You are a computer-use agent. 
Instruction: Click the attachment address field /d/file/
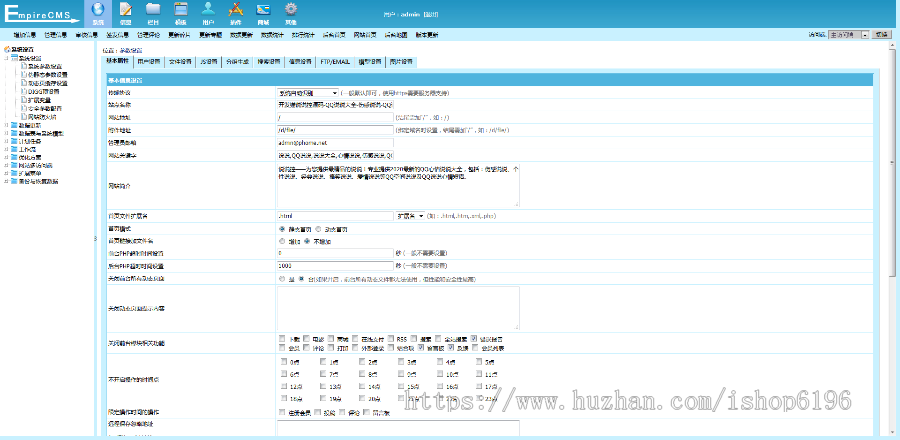click(335, 130)
